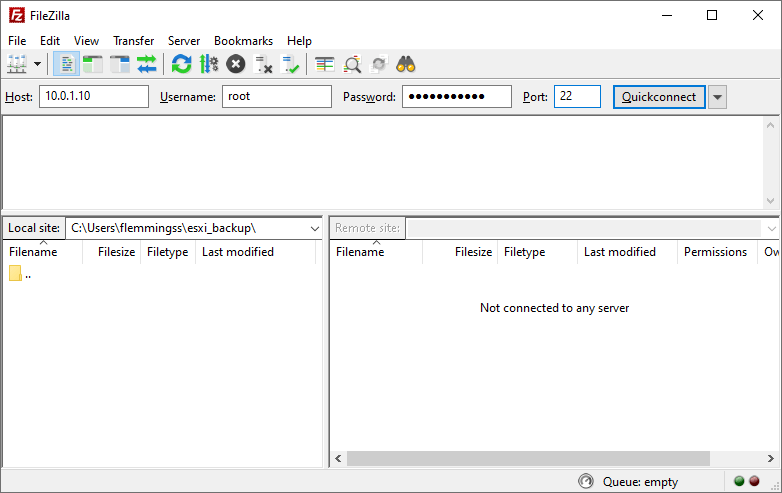
Task: Click the green activity LED indicator
Action: (739, 481)
